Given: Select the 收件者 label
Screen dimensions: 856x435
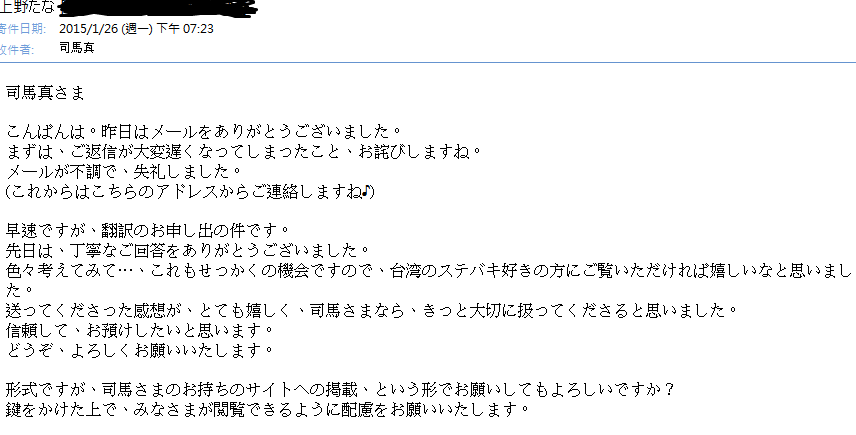Looking at the screenshot, I should 17,49.
